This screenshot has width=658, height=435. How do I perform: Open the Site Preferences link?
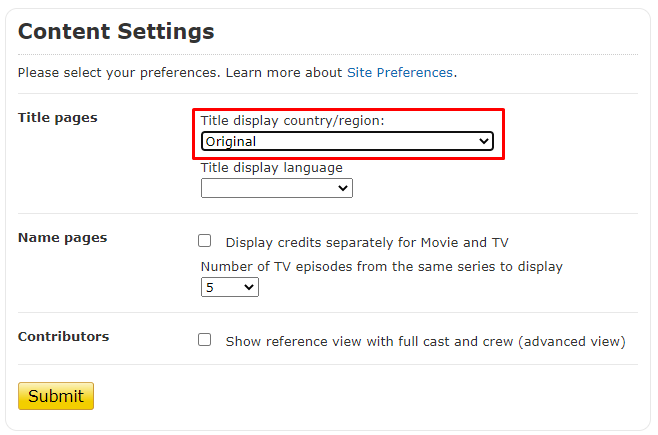pyautogui.click(x=399, y=73)
